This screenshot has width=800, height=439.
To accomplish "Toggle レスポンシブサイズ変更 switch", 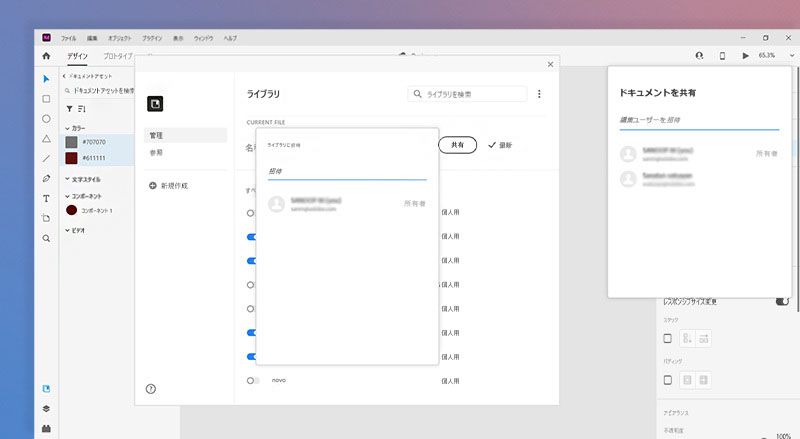I will [782, 301].
